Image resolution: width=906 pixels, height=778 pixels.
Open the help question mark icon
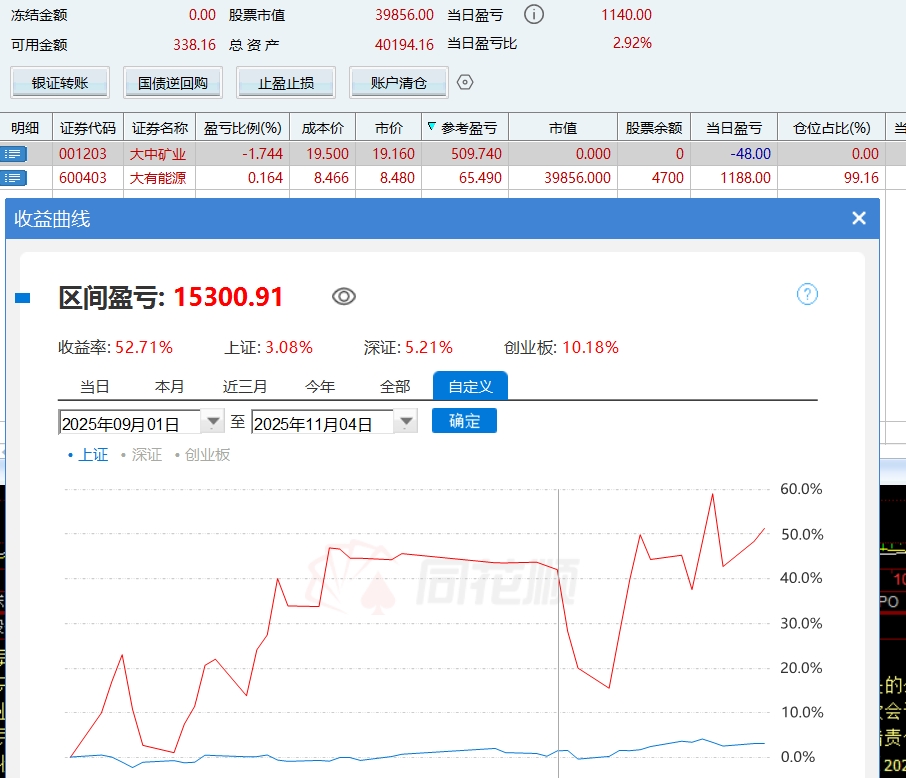pos(807,294)
